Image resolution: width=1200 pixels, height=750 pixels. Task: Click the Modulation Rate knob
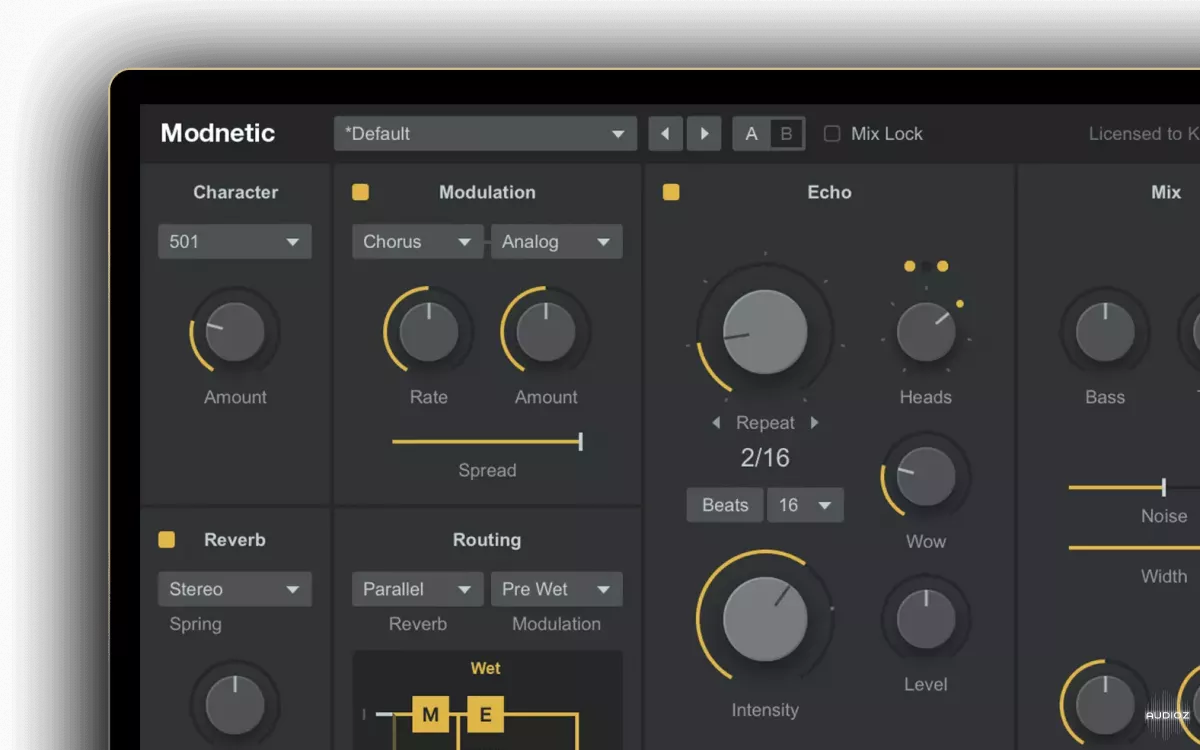[x=428, y=332]
